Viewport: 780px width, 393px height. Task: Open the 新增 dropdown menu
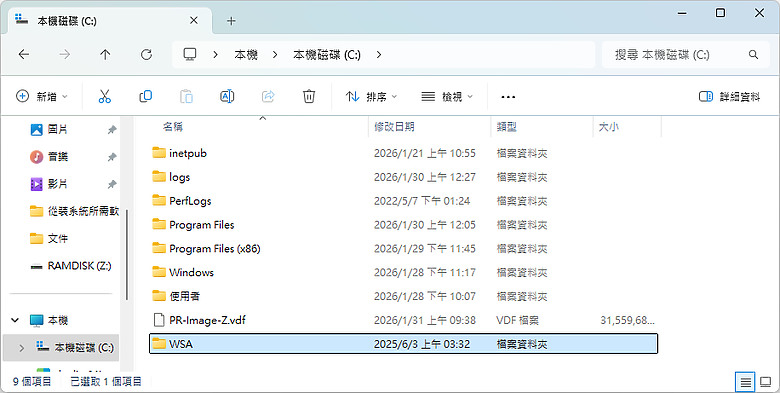[42, 97]
